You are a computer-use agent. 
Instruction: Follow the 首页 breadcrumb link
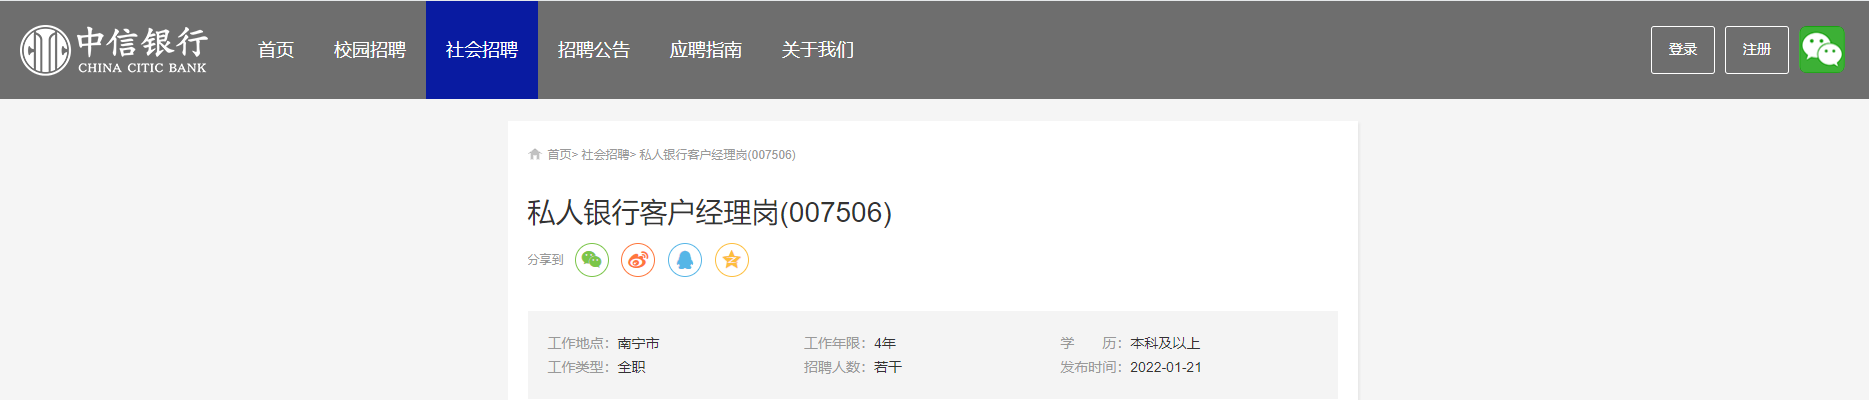[559, 155]
